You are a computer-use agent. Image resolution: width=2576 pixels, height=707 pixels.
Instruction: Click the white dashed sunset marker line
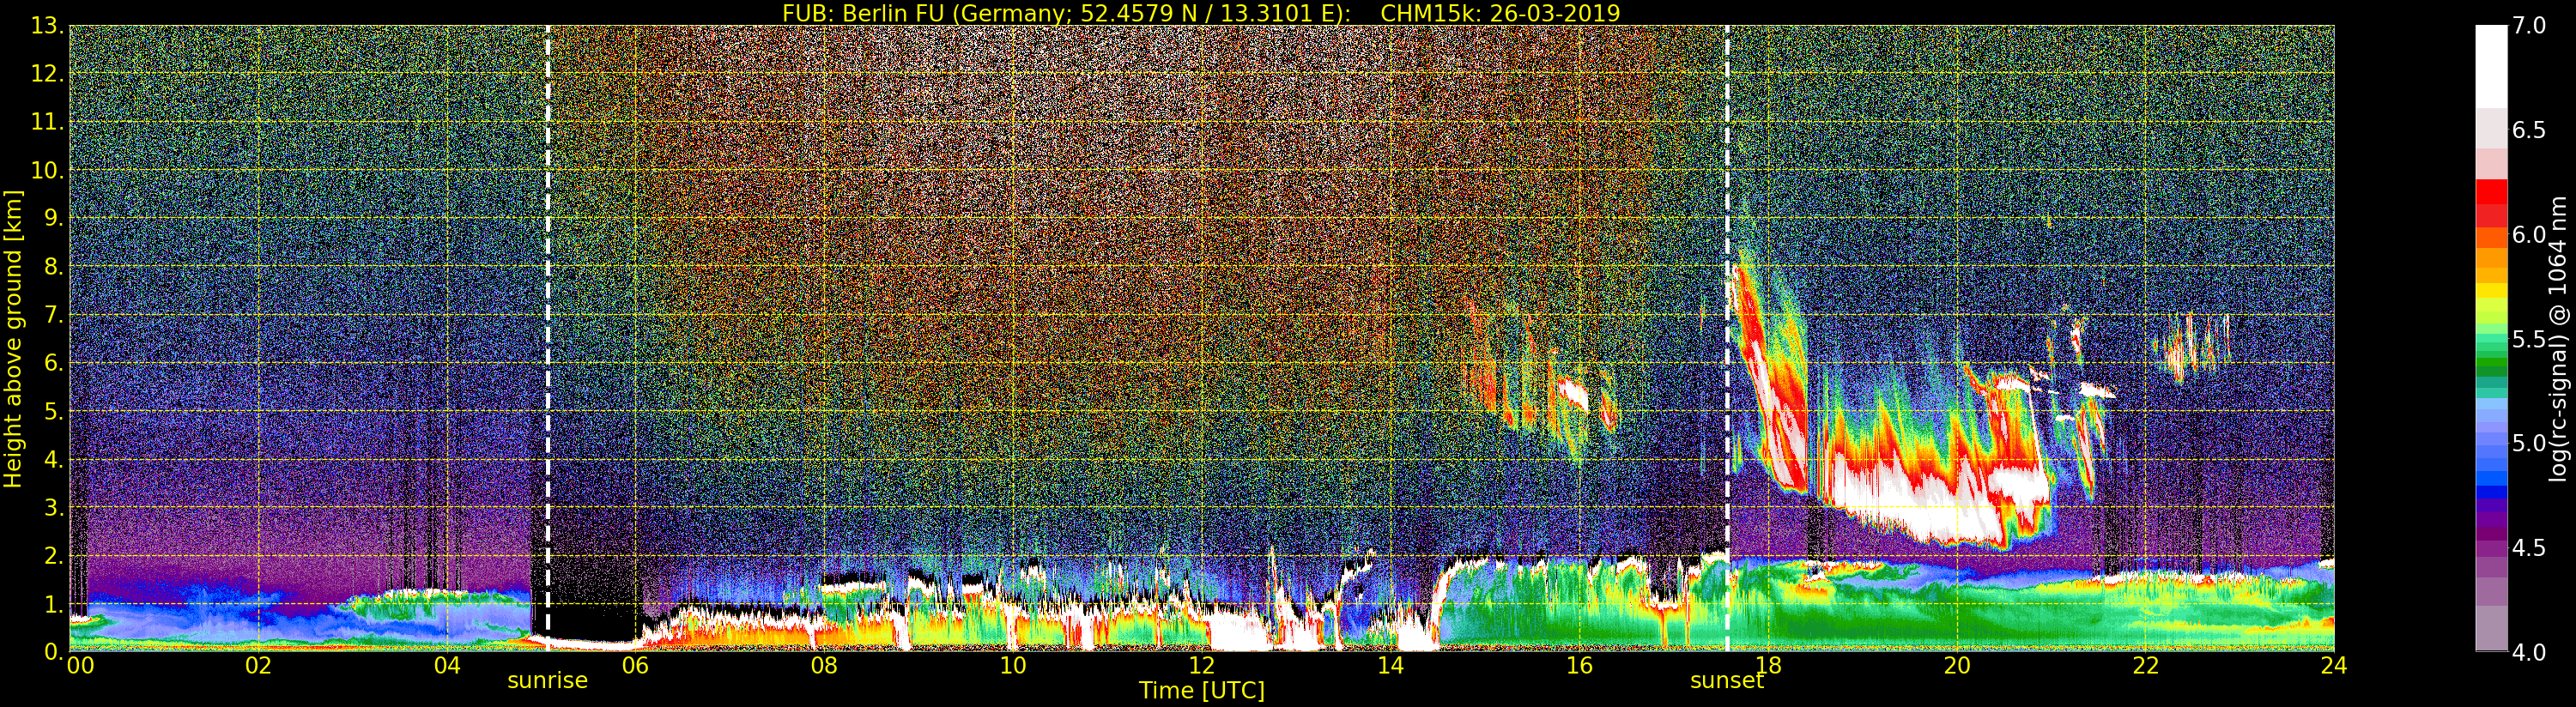coord(1727,338)
